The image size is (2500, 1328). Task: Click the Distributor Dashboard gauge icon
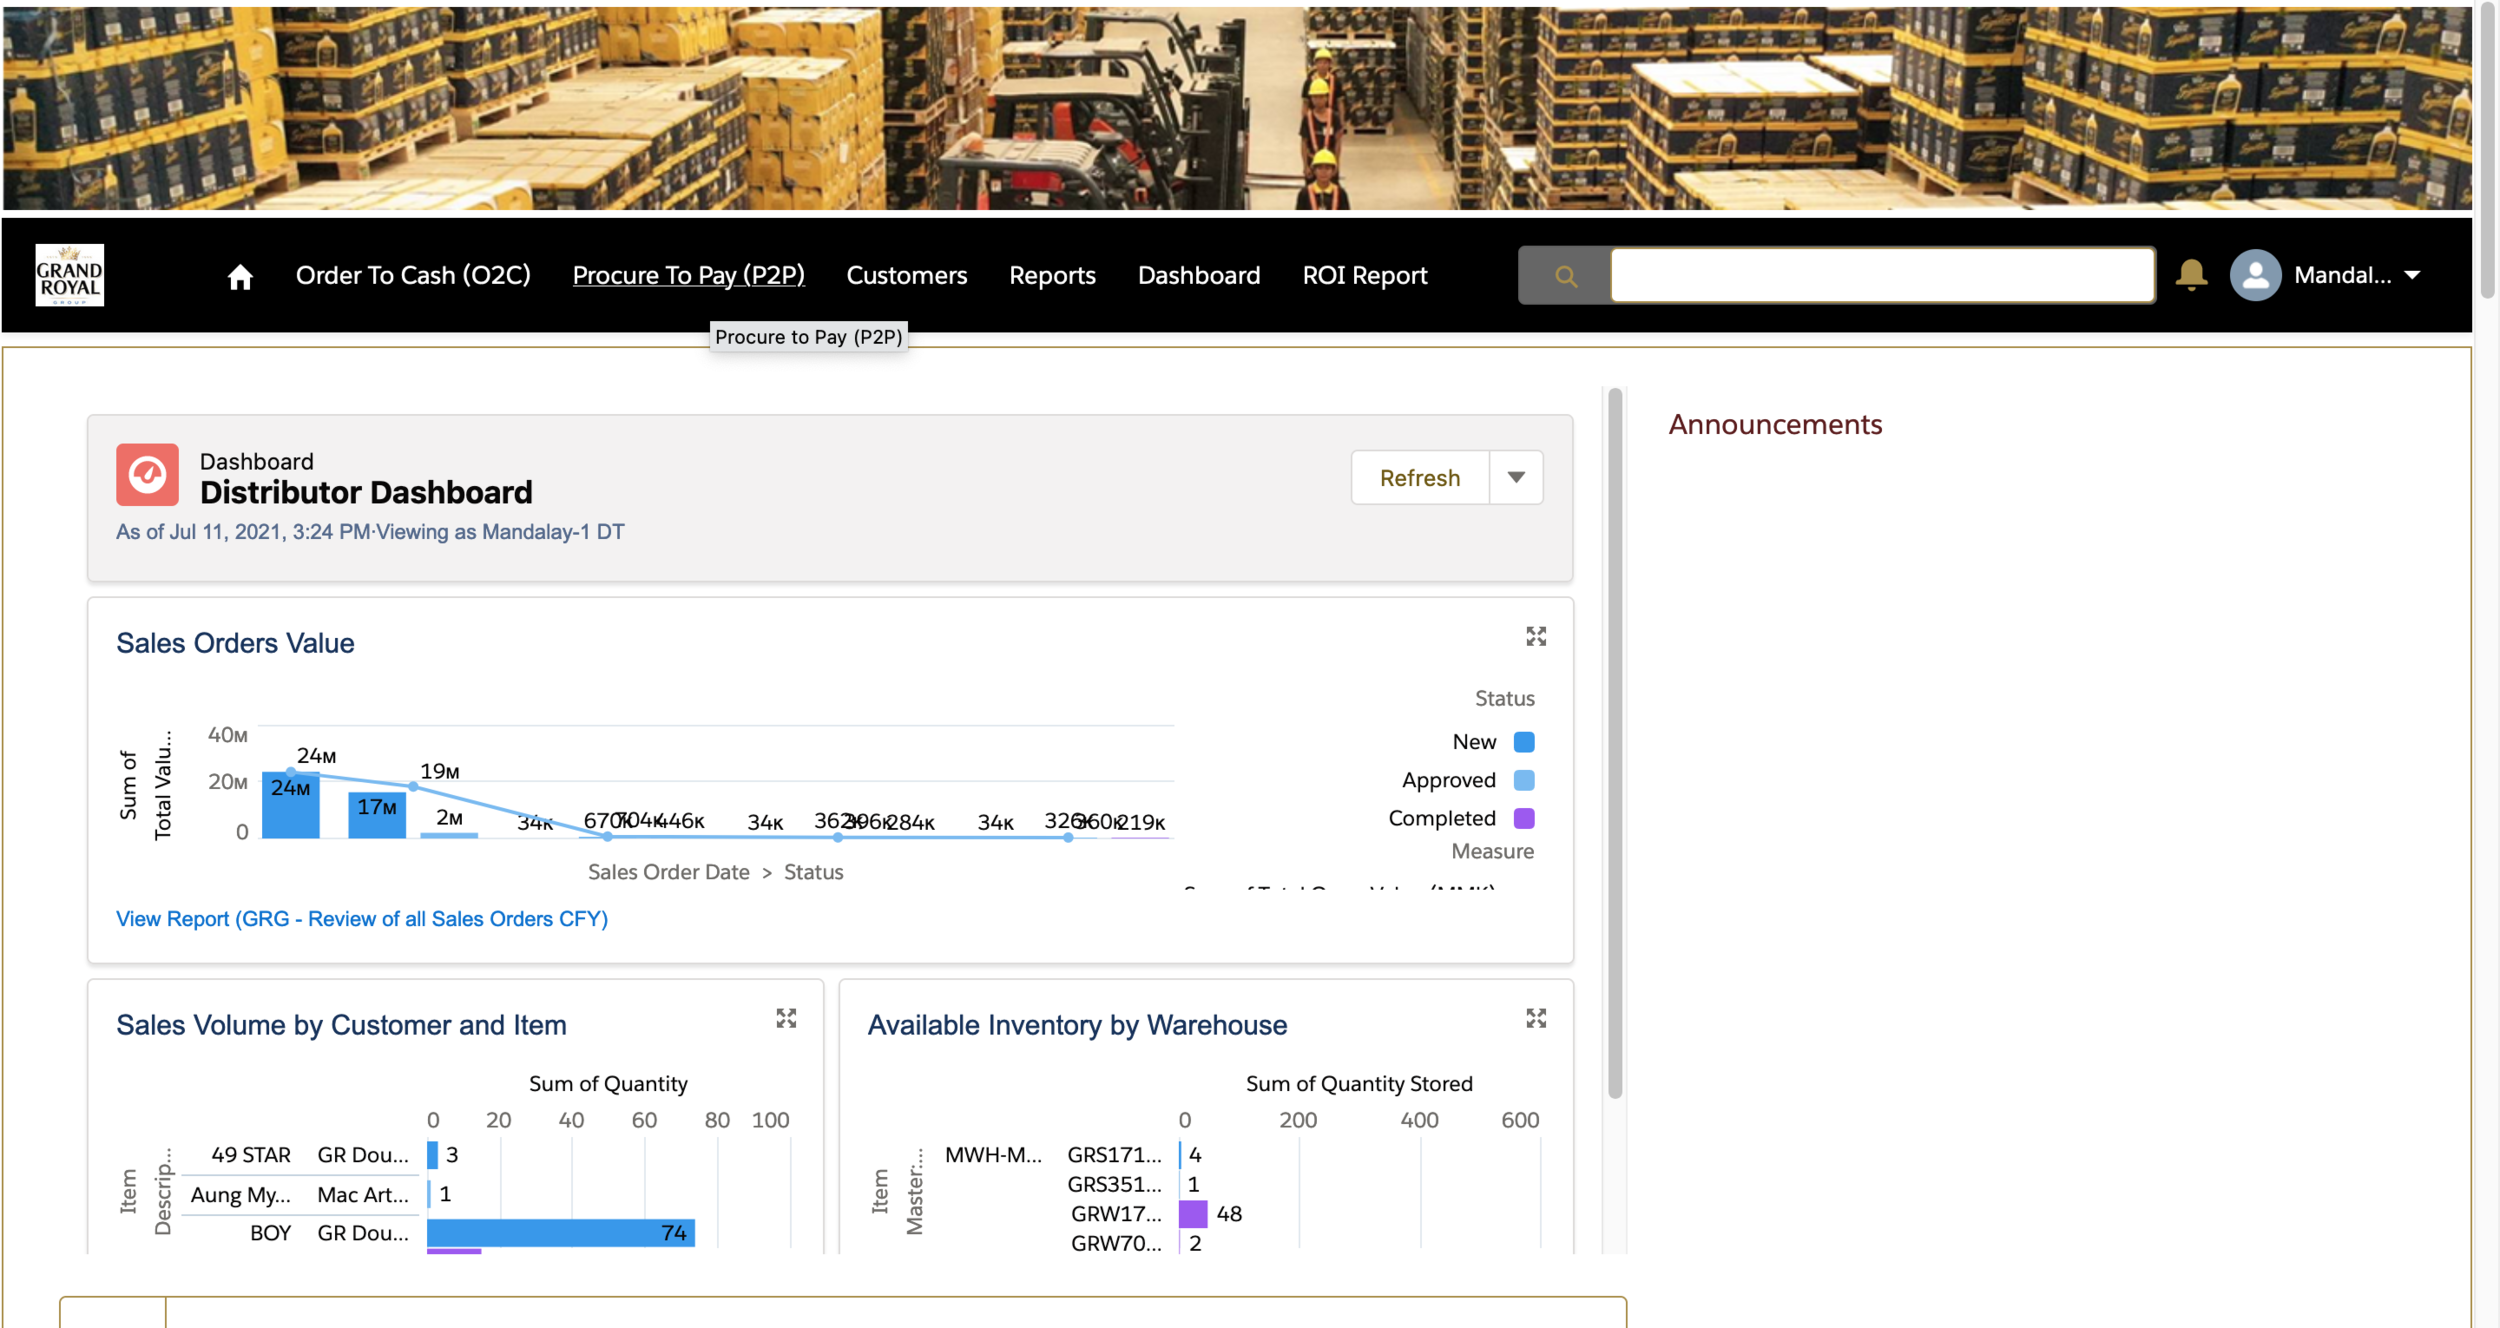[x=148, y=475]
